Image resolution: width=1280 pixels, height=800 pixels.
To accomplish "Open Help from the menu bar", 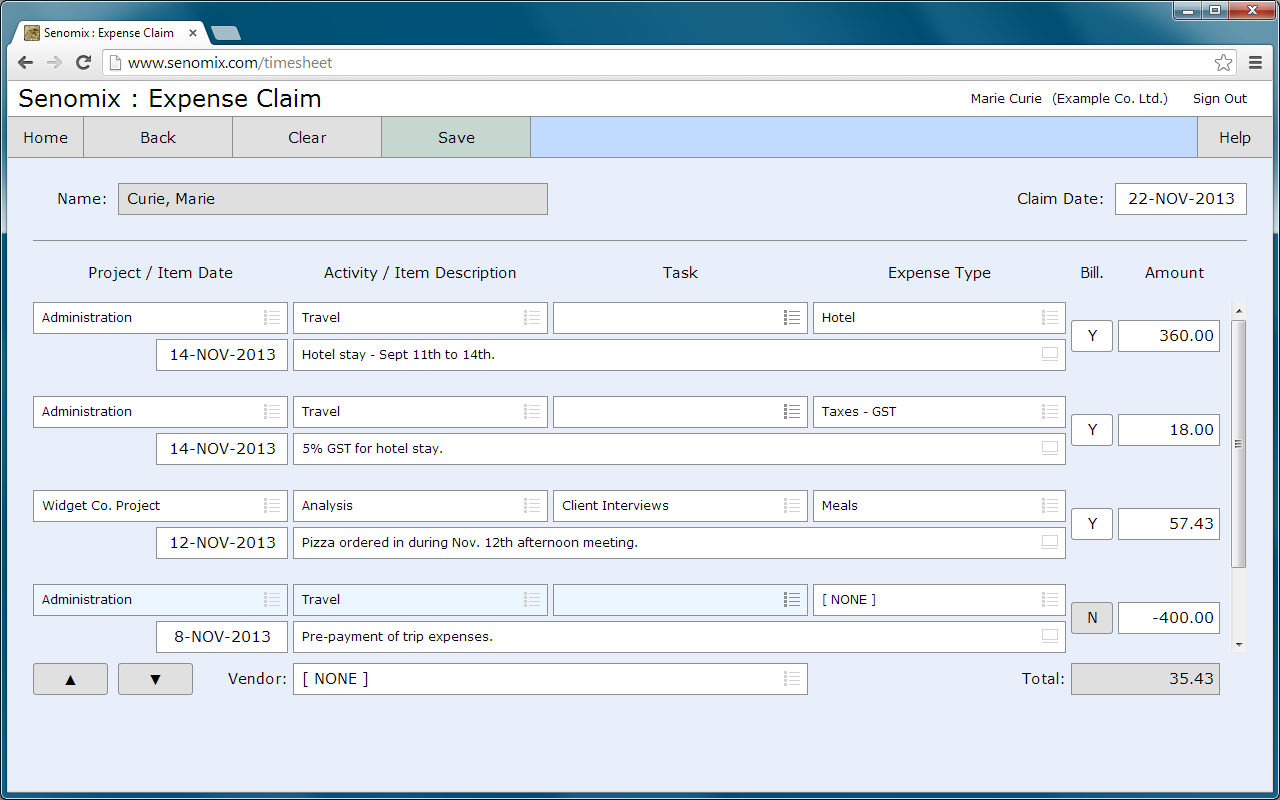I will click(x=1235, y=138).
